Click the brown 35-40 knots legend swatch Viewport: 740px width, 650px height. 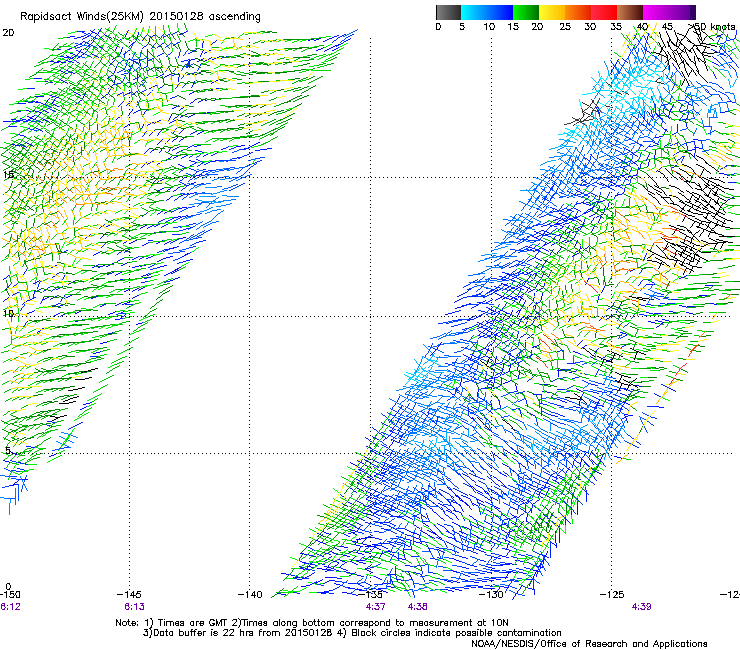point(630,12)
